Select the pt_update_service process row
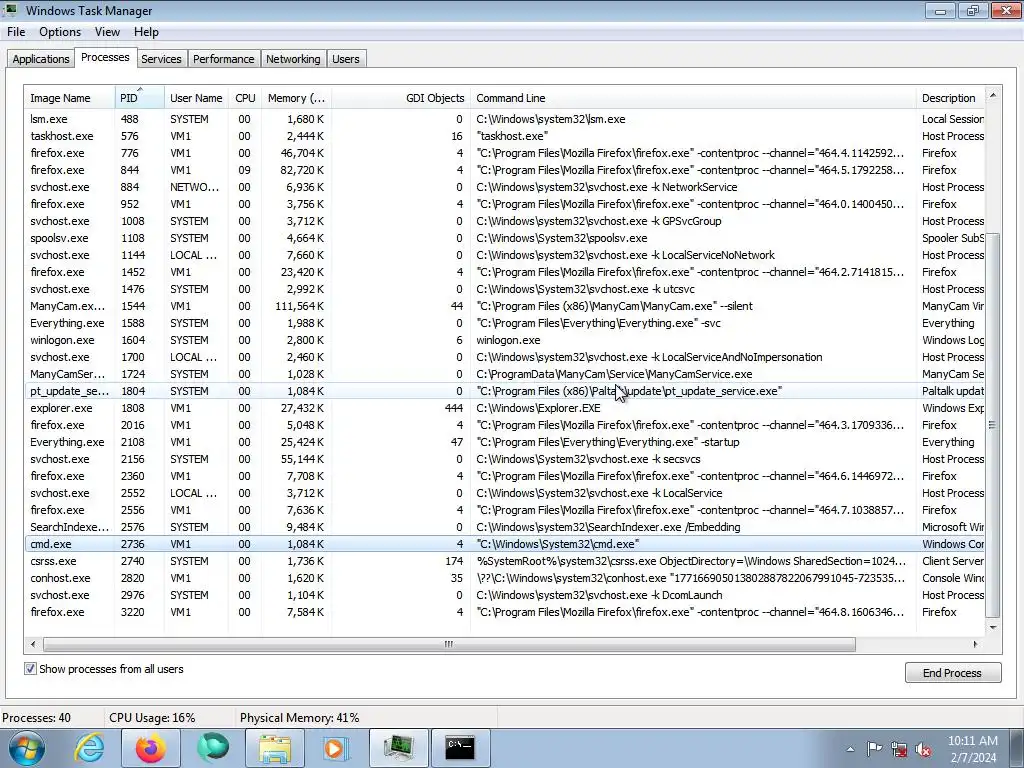 point(504,391)
